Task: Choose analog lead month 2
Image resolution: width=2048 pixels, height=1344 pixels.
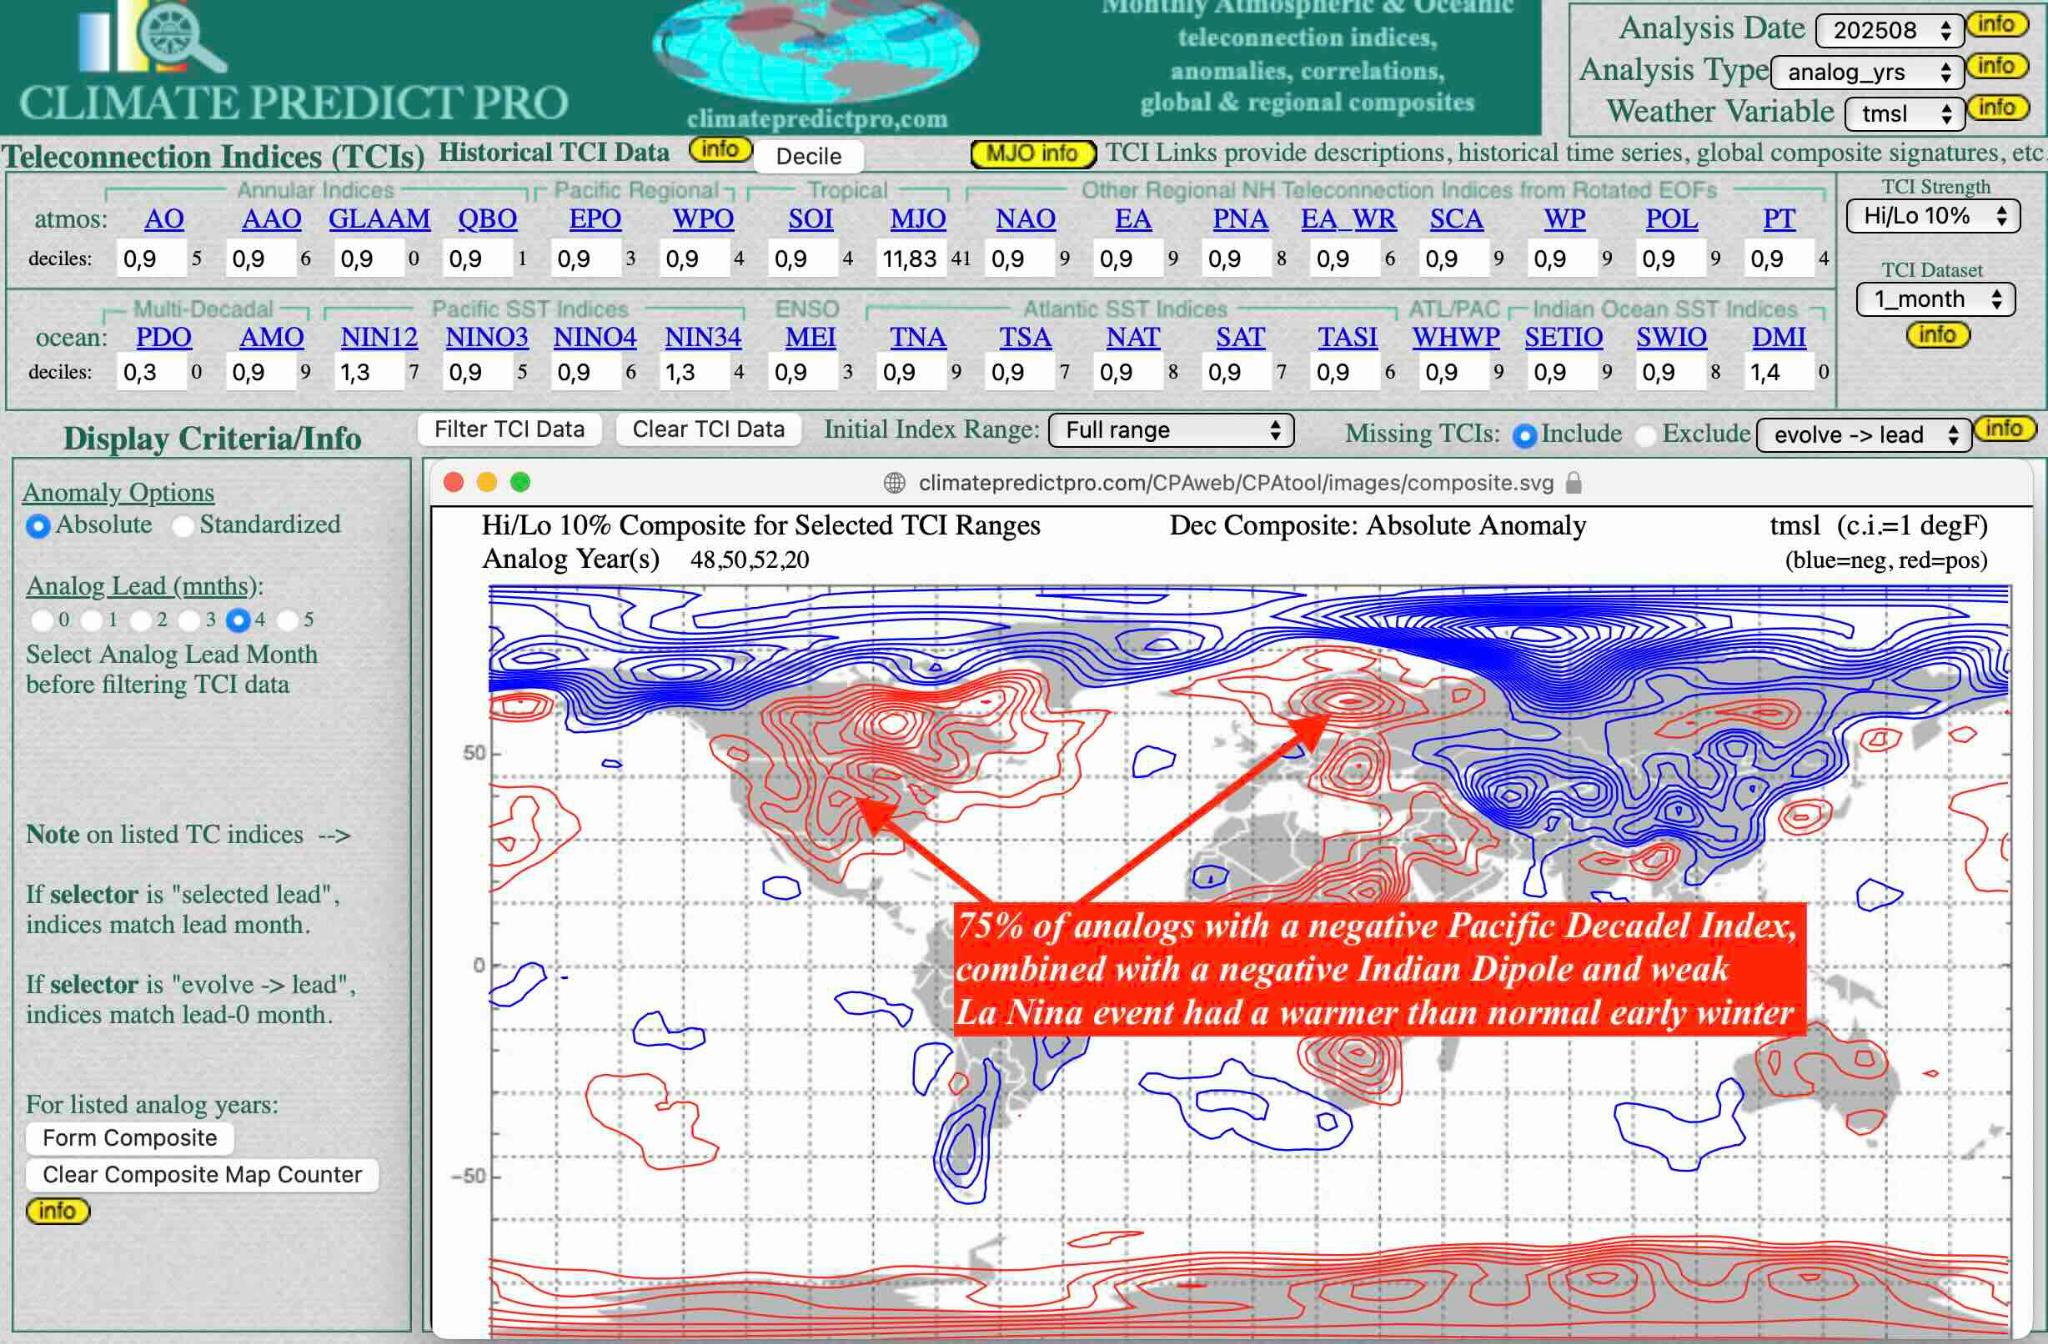Action: click(140, 620)
